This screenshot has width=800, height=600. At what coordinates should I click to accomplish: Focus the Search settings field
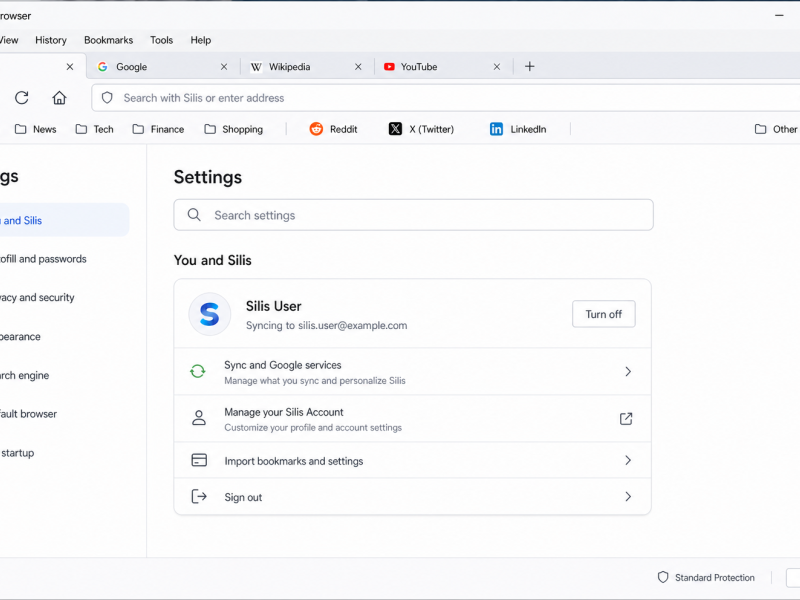pos(413,215)
